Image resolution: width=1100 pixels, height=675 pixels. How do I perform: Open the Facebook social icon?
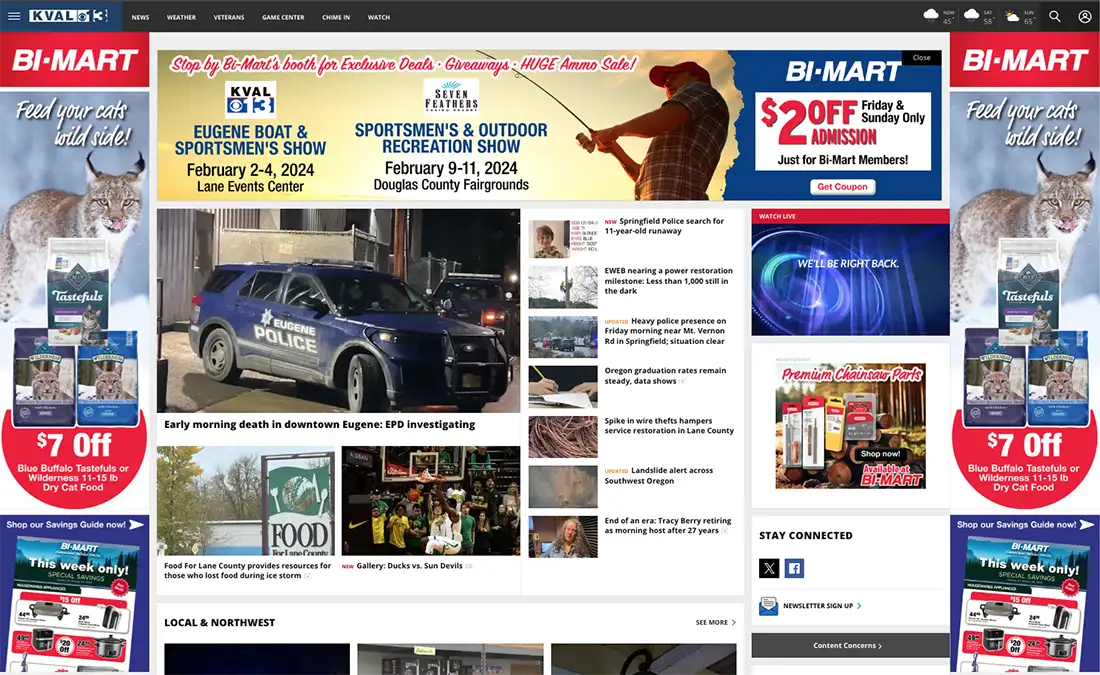794,568
